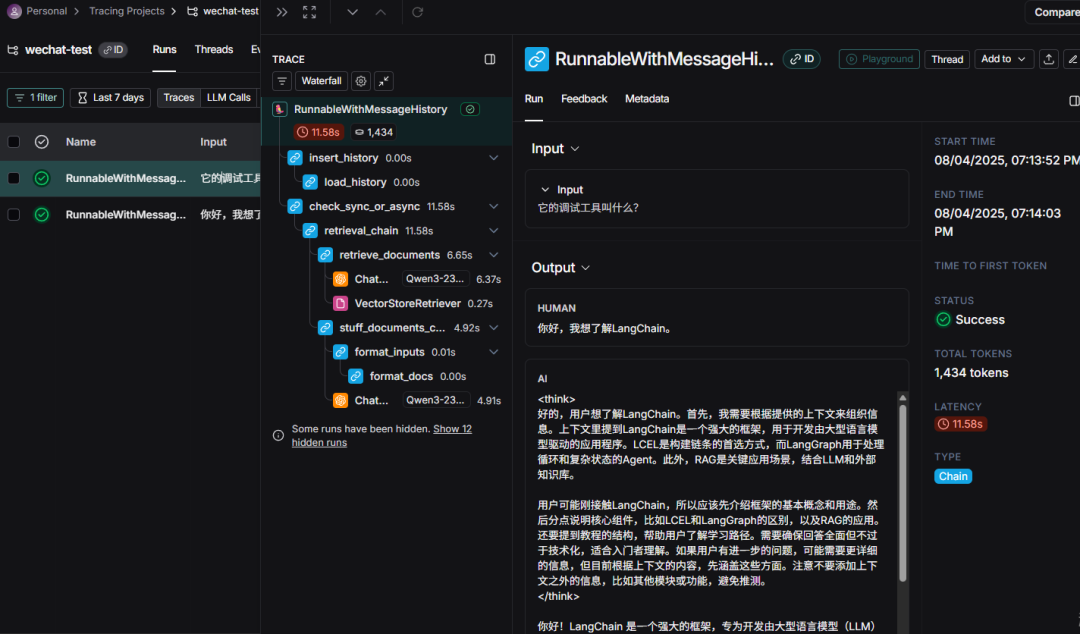Click the Compare button
This screenshot has height=634, width=1080.
coord(1054,12)
